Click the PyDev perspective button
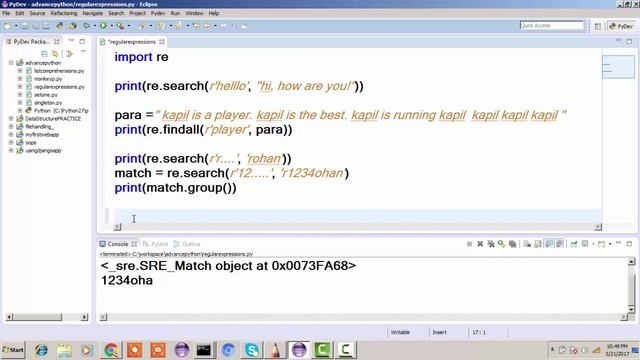The image size is (640, 360). (x=621, y=26)
